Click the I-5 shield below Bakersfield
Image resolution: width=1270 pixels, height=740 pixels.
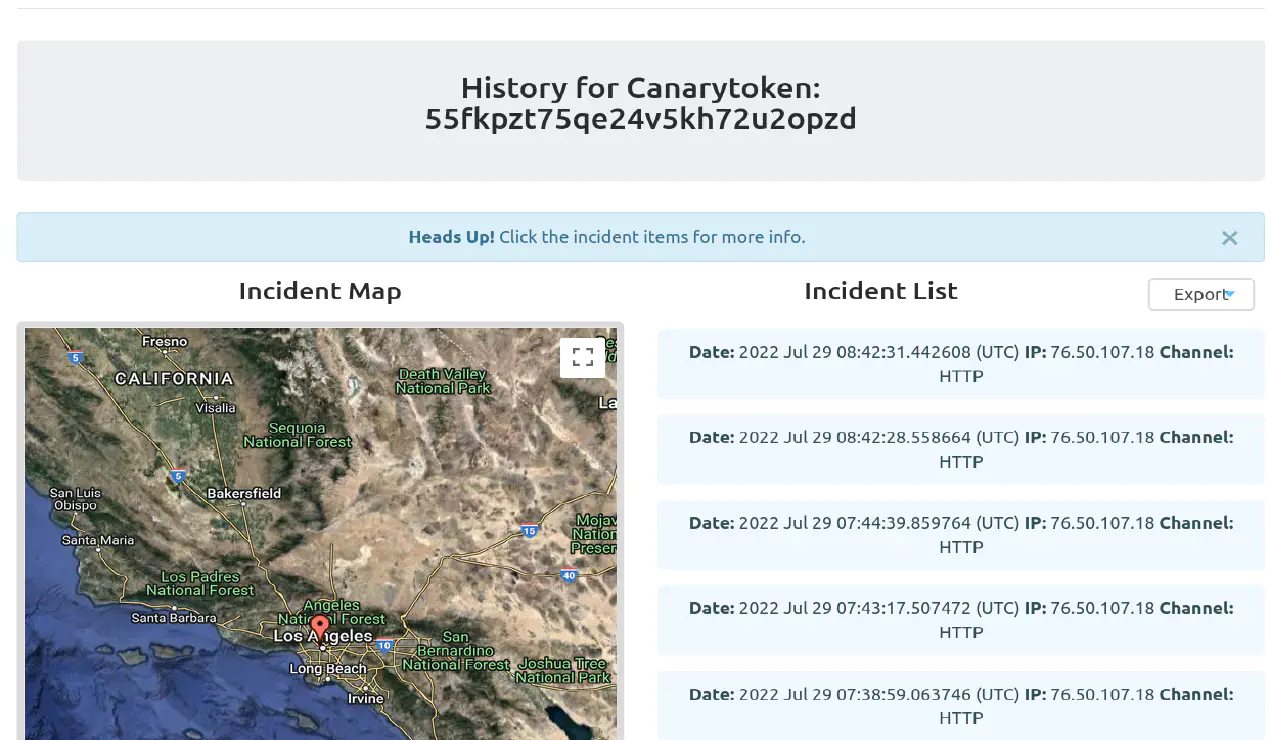pyautogui.click(x=178, y=477)
